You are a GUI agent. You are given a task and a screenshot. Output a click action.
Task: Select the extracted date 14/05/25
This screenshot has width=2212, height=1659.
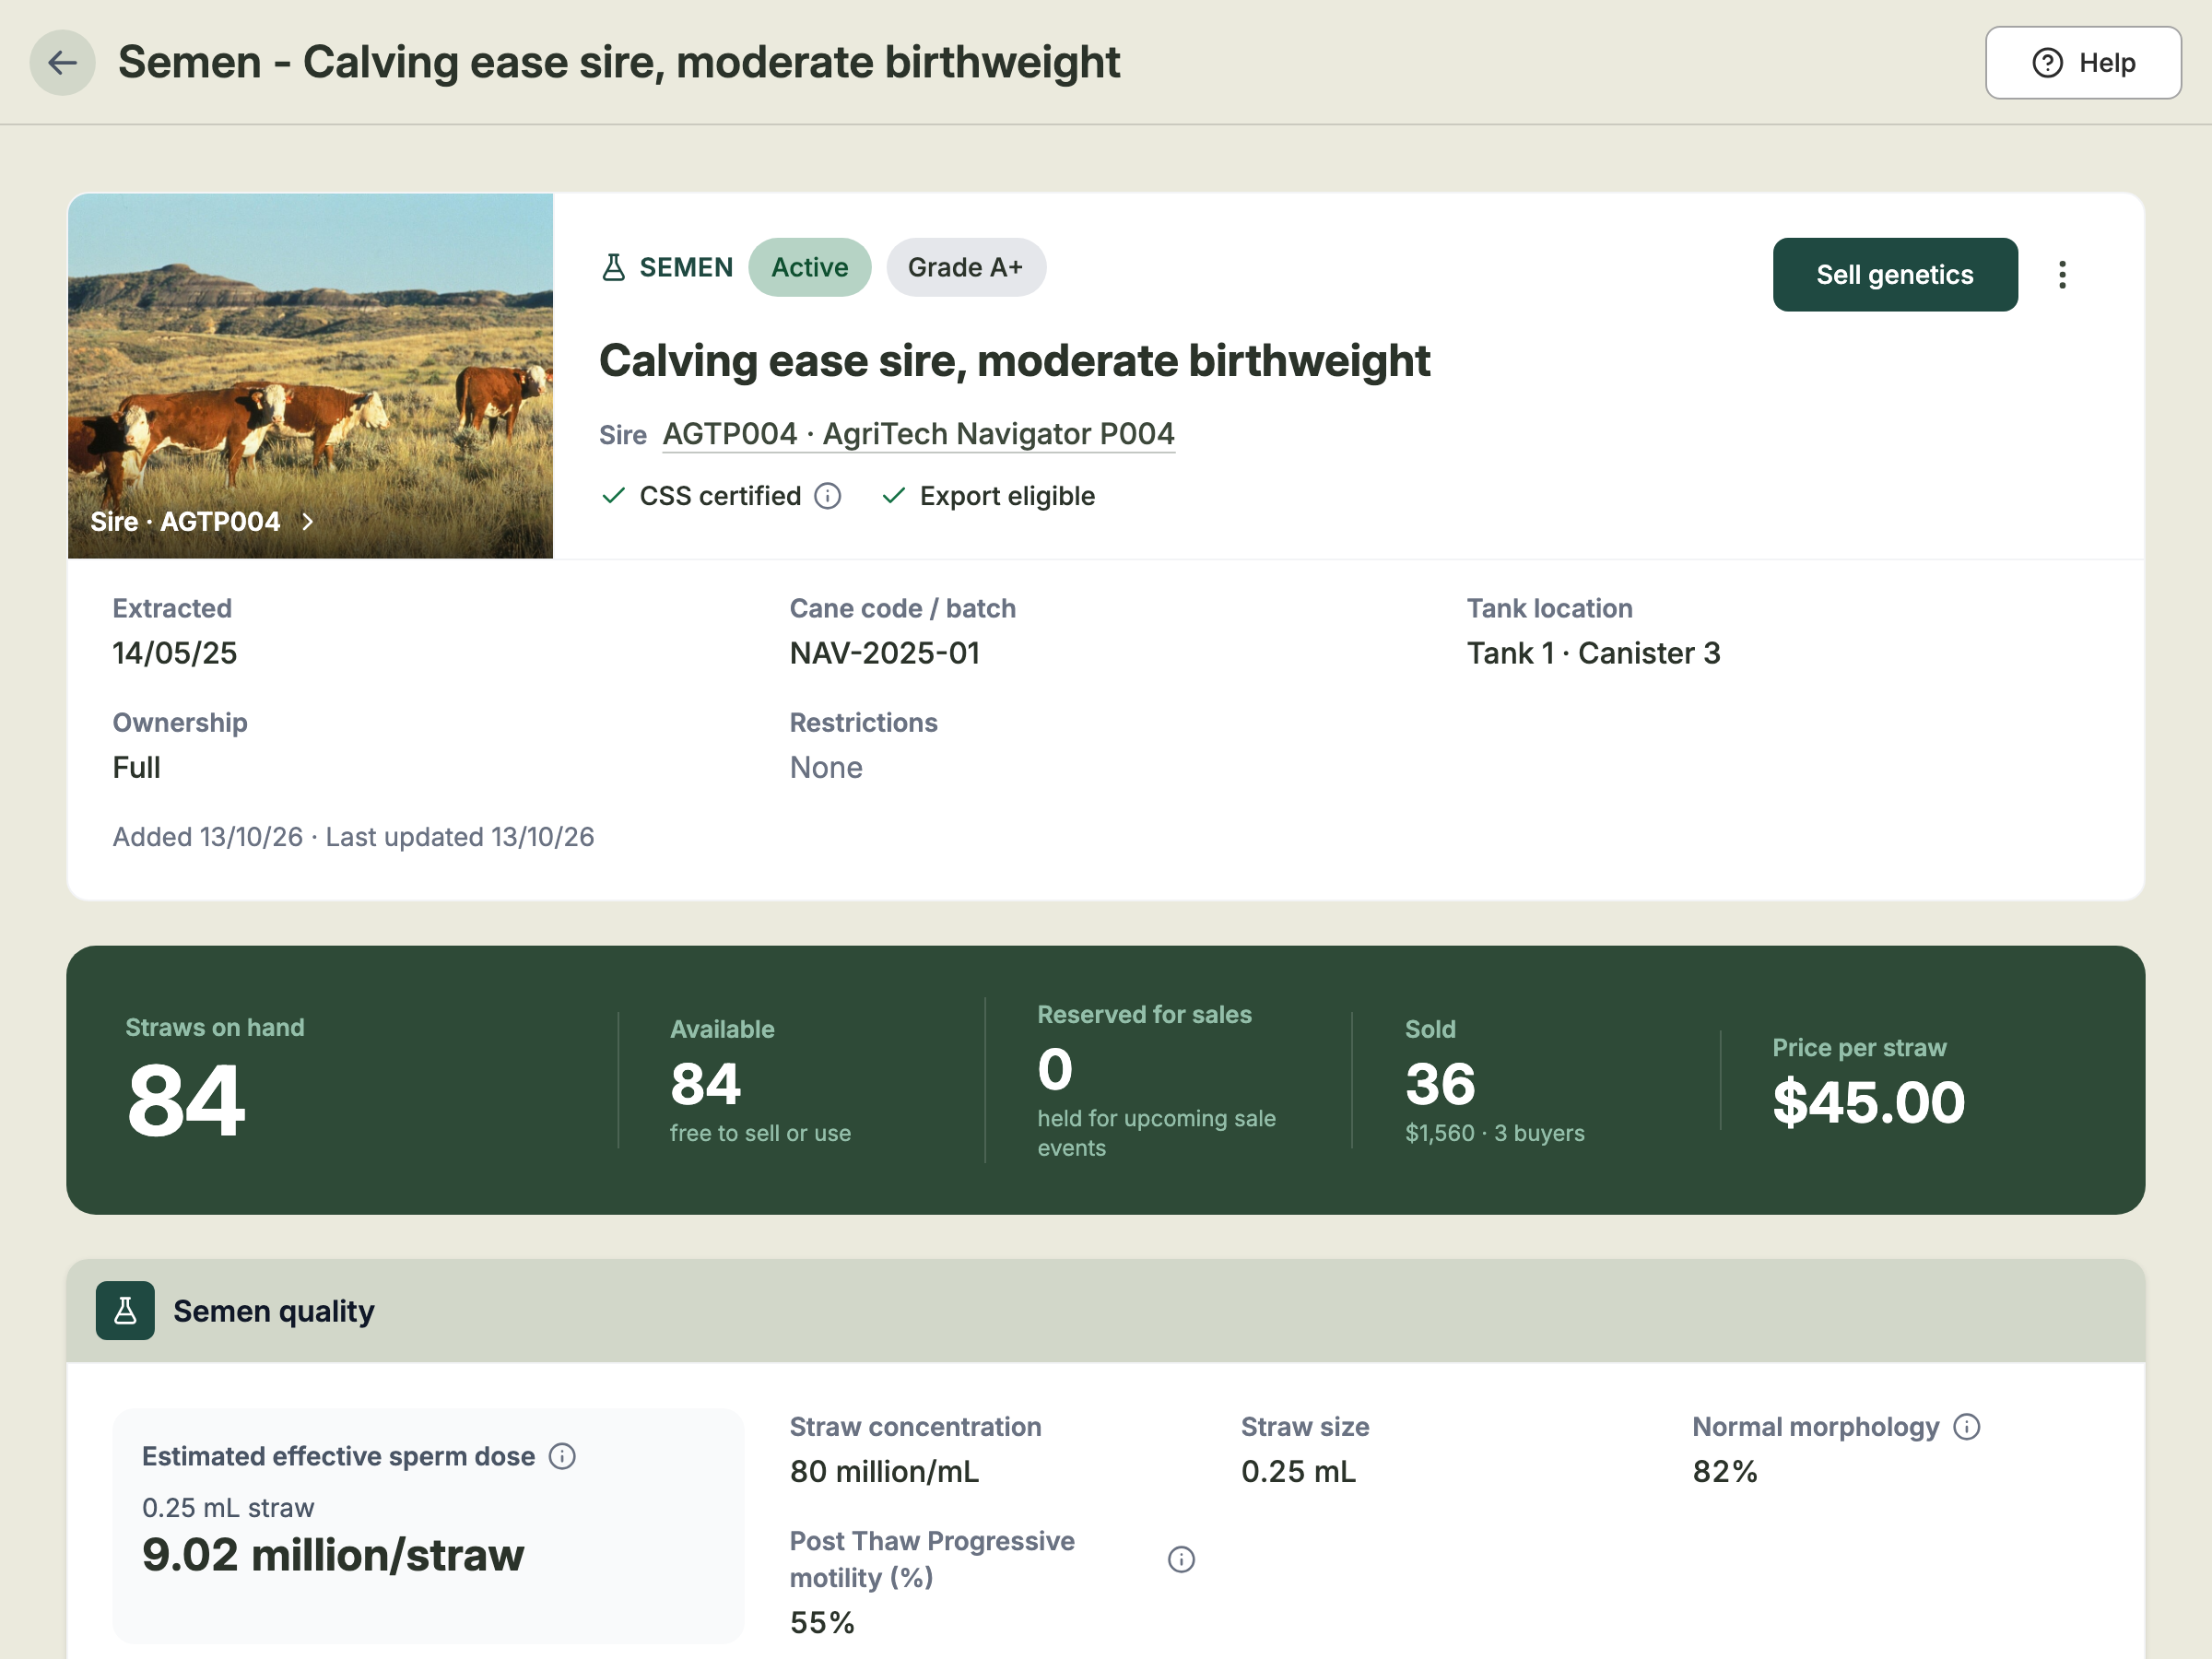click(174, 654)
